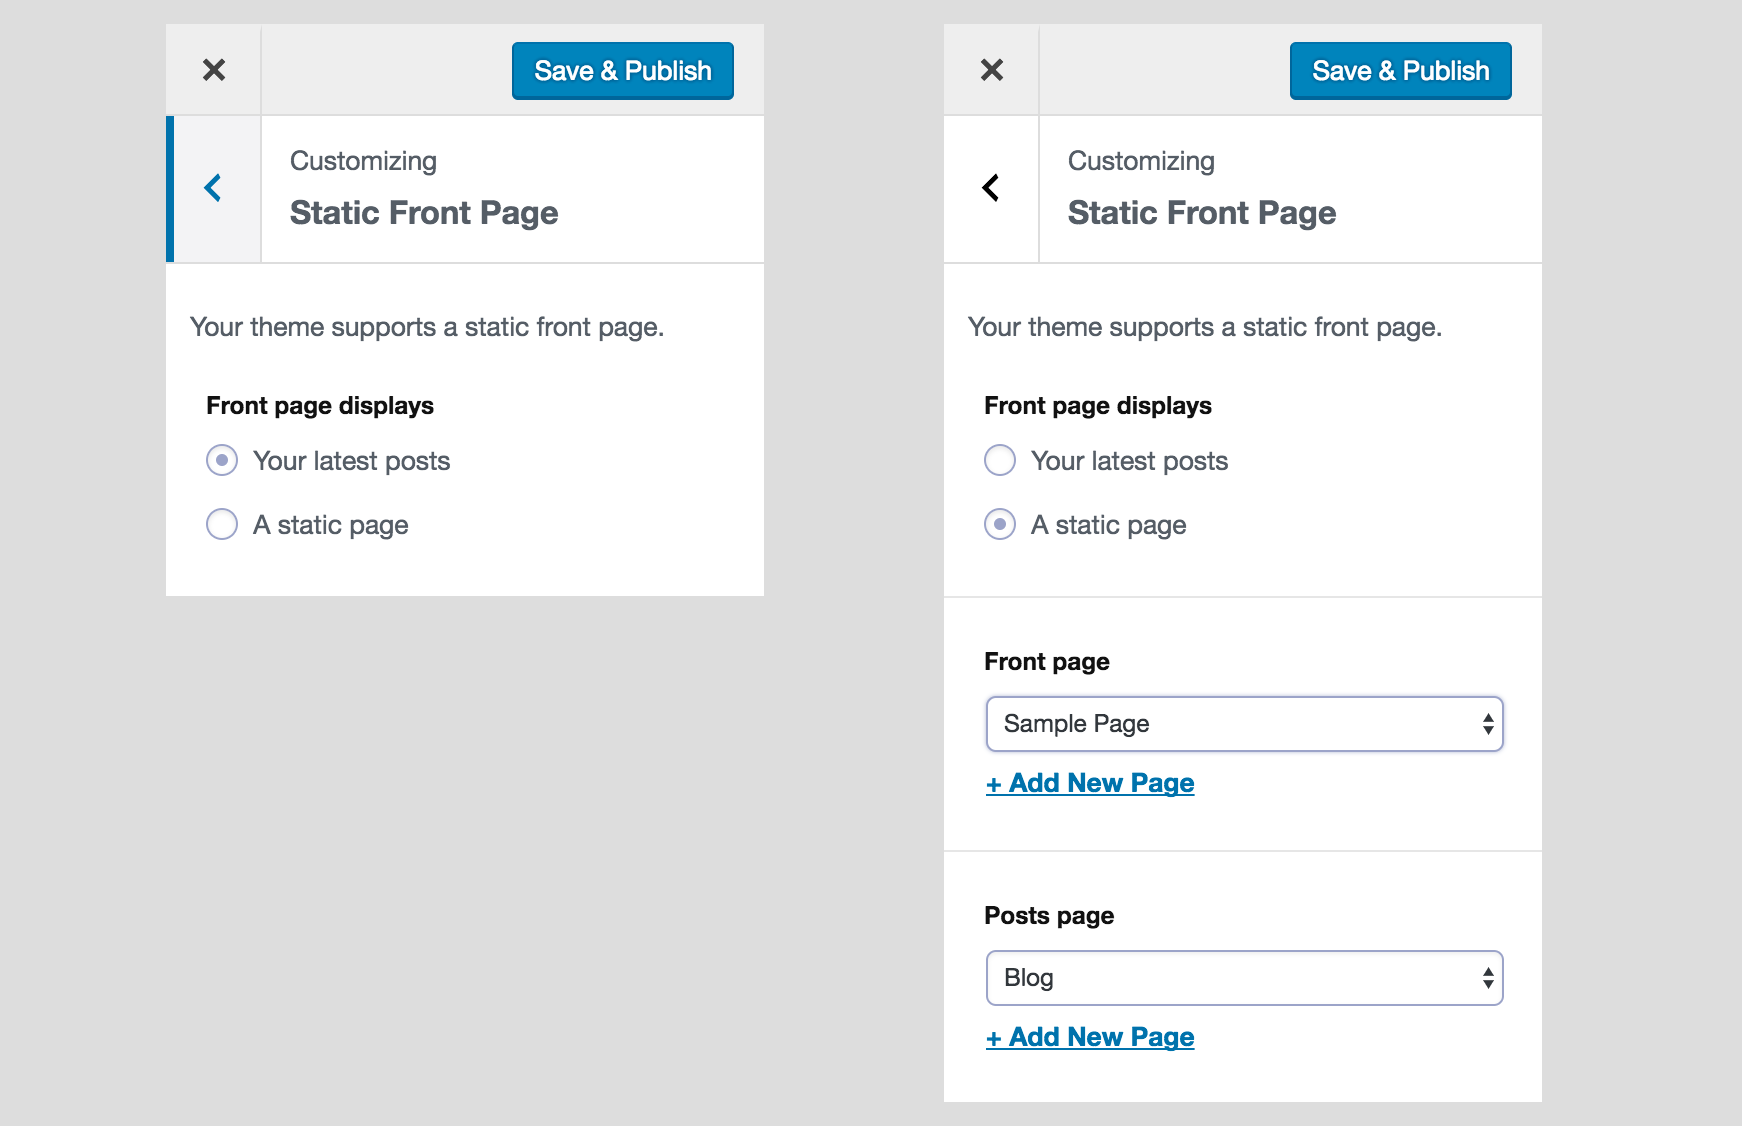
Task: Click the 'Front page displays' heading on the right
Action: tap(1097, 405)
